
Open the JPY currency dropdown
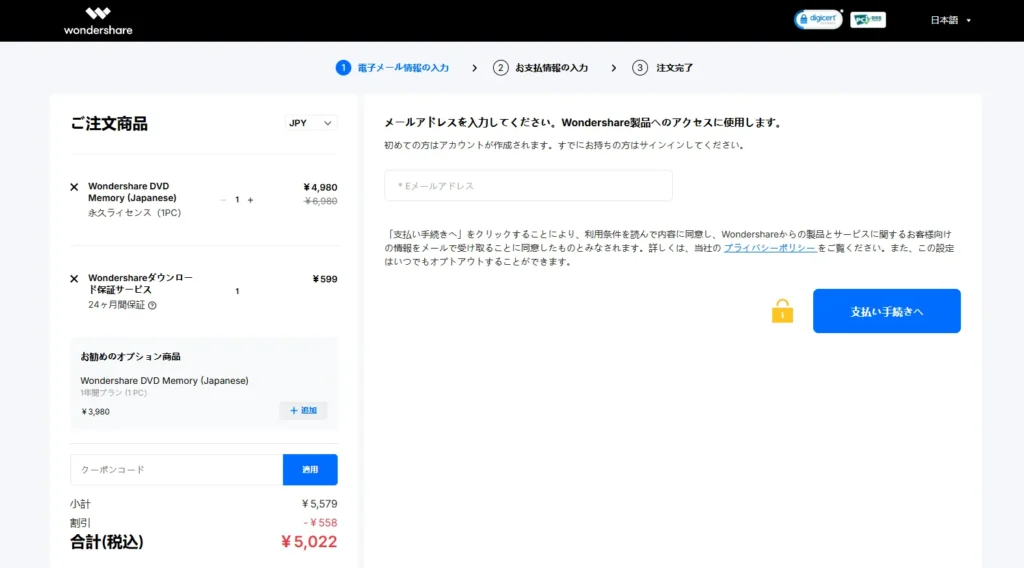311,123
